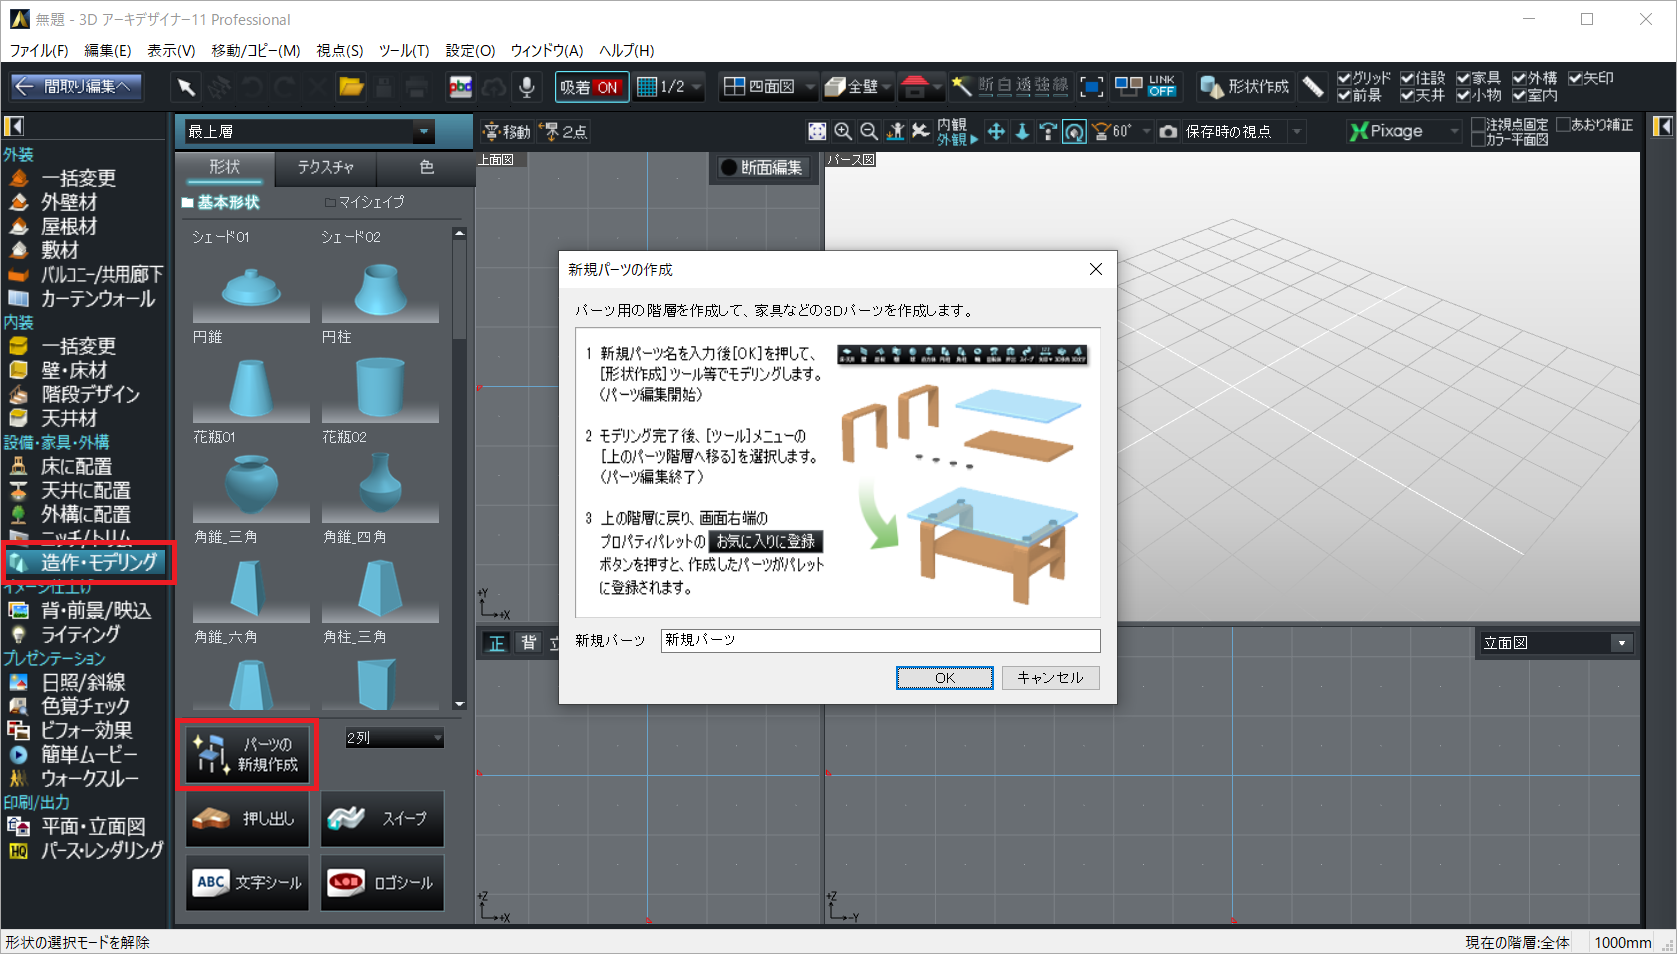Expand the 最上層 layer dropdown
The width and height of the screenshot is (1677, 954).
point(424,131)
